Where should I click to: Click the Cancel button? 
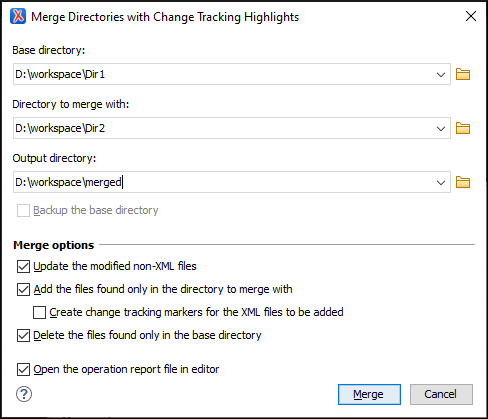[441, 394]
